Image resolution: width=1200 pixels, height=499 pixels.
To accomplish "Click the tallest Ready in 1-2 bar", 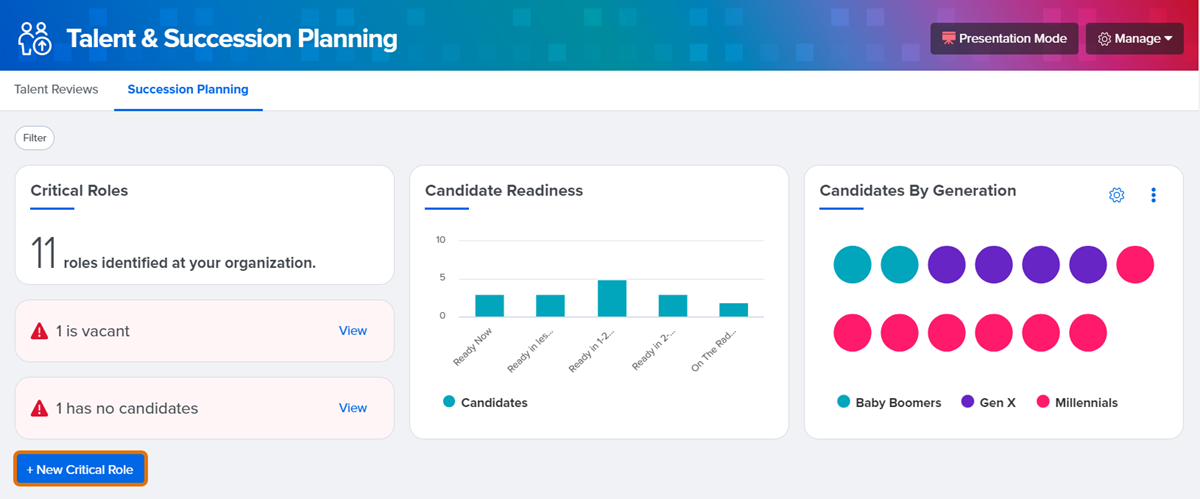I will coord(612,298).
